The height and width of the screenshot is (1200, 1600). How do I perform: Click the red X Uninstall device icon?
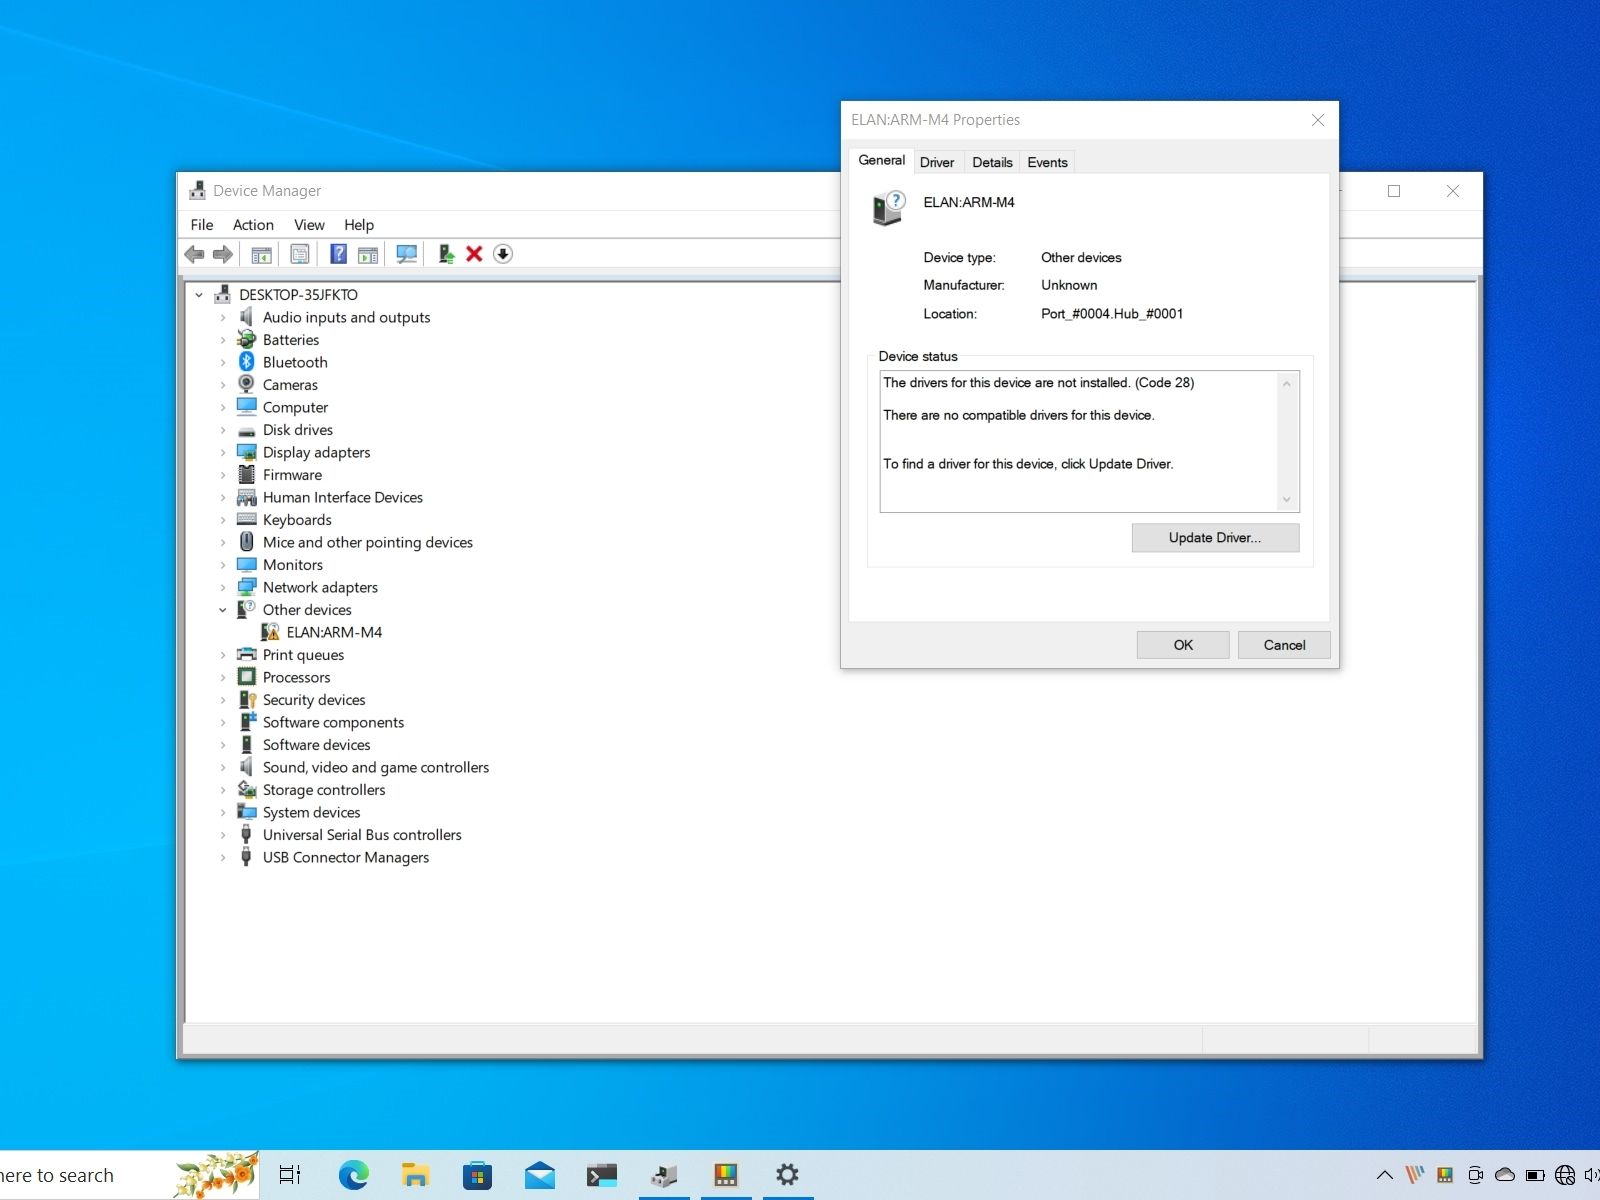pyautogui.click(x=474, y=254)
